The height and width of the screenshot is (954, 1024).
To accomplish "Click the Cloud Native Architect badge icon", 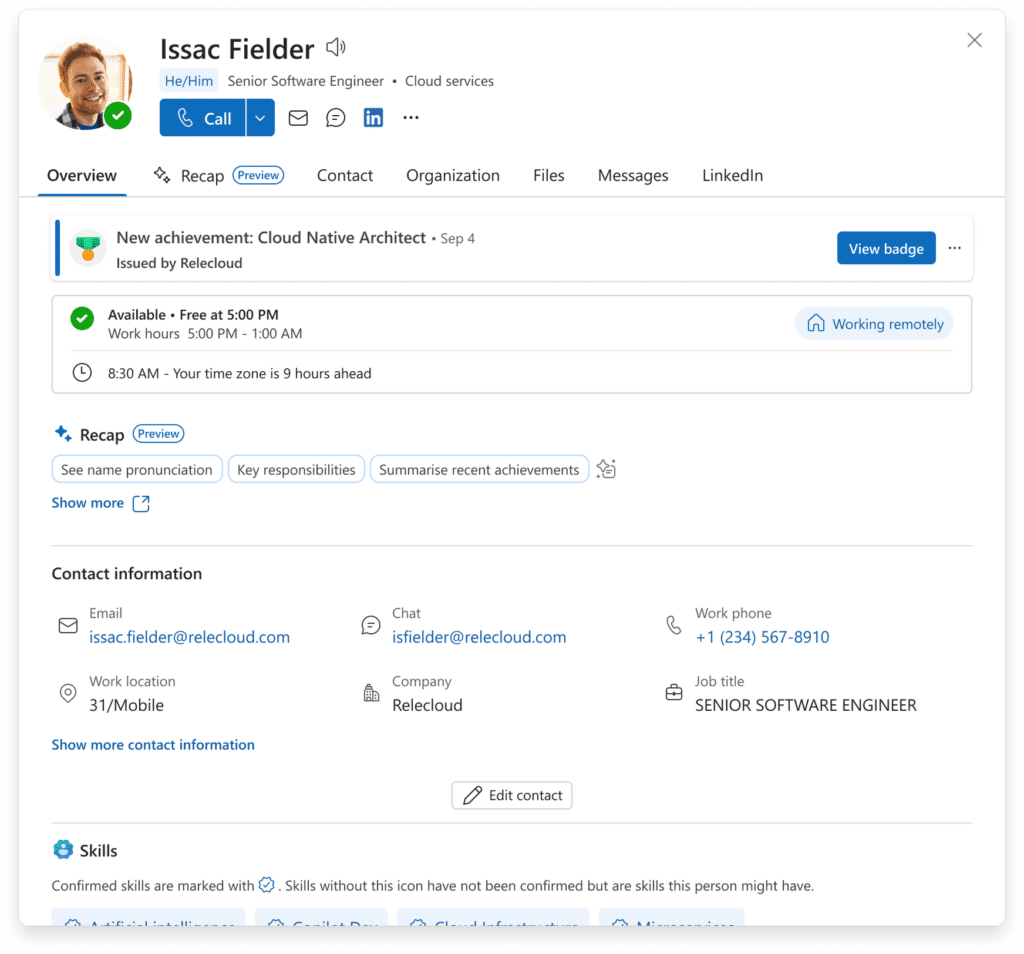I will coord(88,248).
